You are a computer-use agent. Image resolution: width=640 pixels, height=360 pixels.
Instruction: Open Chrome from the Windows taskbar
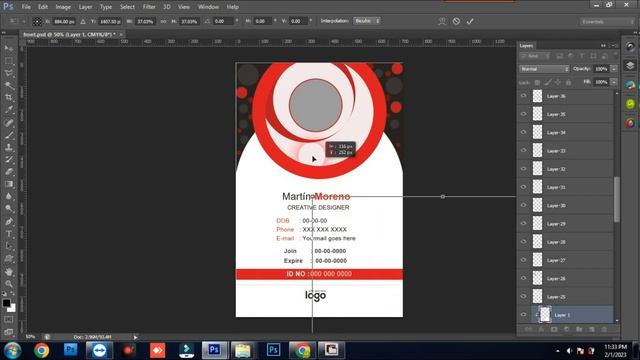click(x=42, y=350)
